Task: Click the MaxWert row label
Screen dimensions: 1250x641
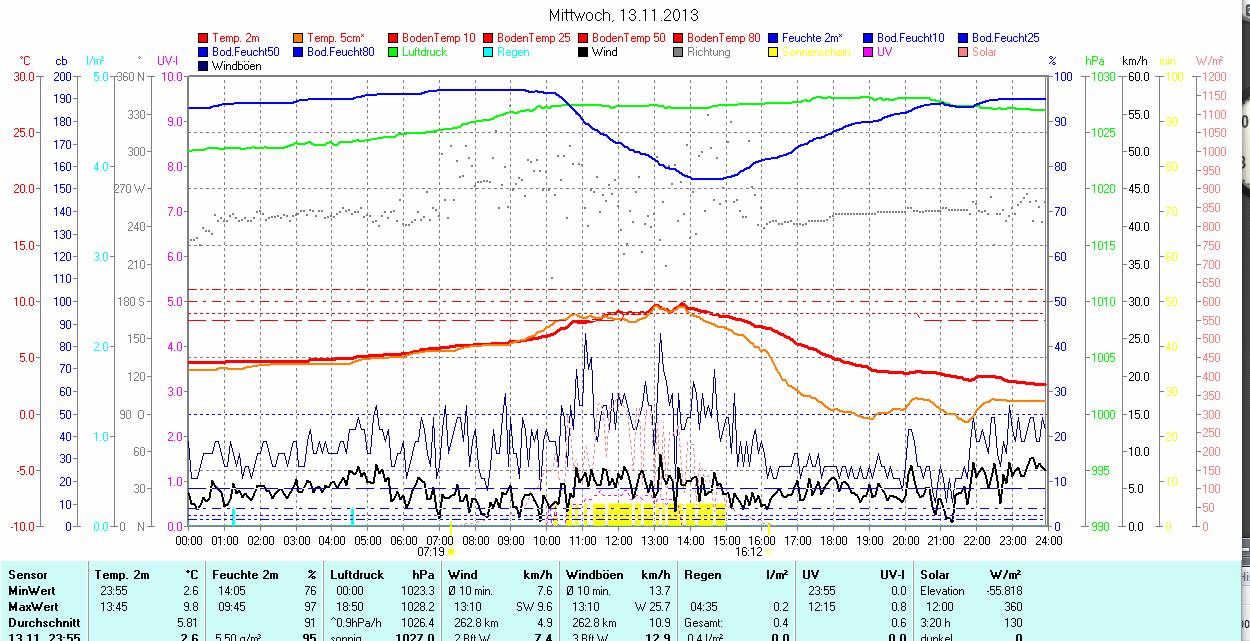Action: click(x=33, y=607)
